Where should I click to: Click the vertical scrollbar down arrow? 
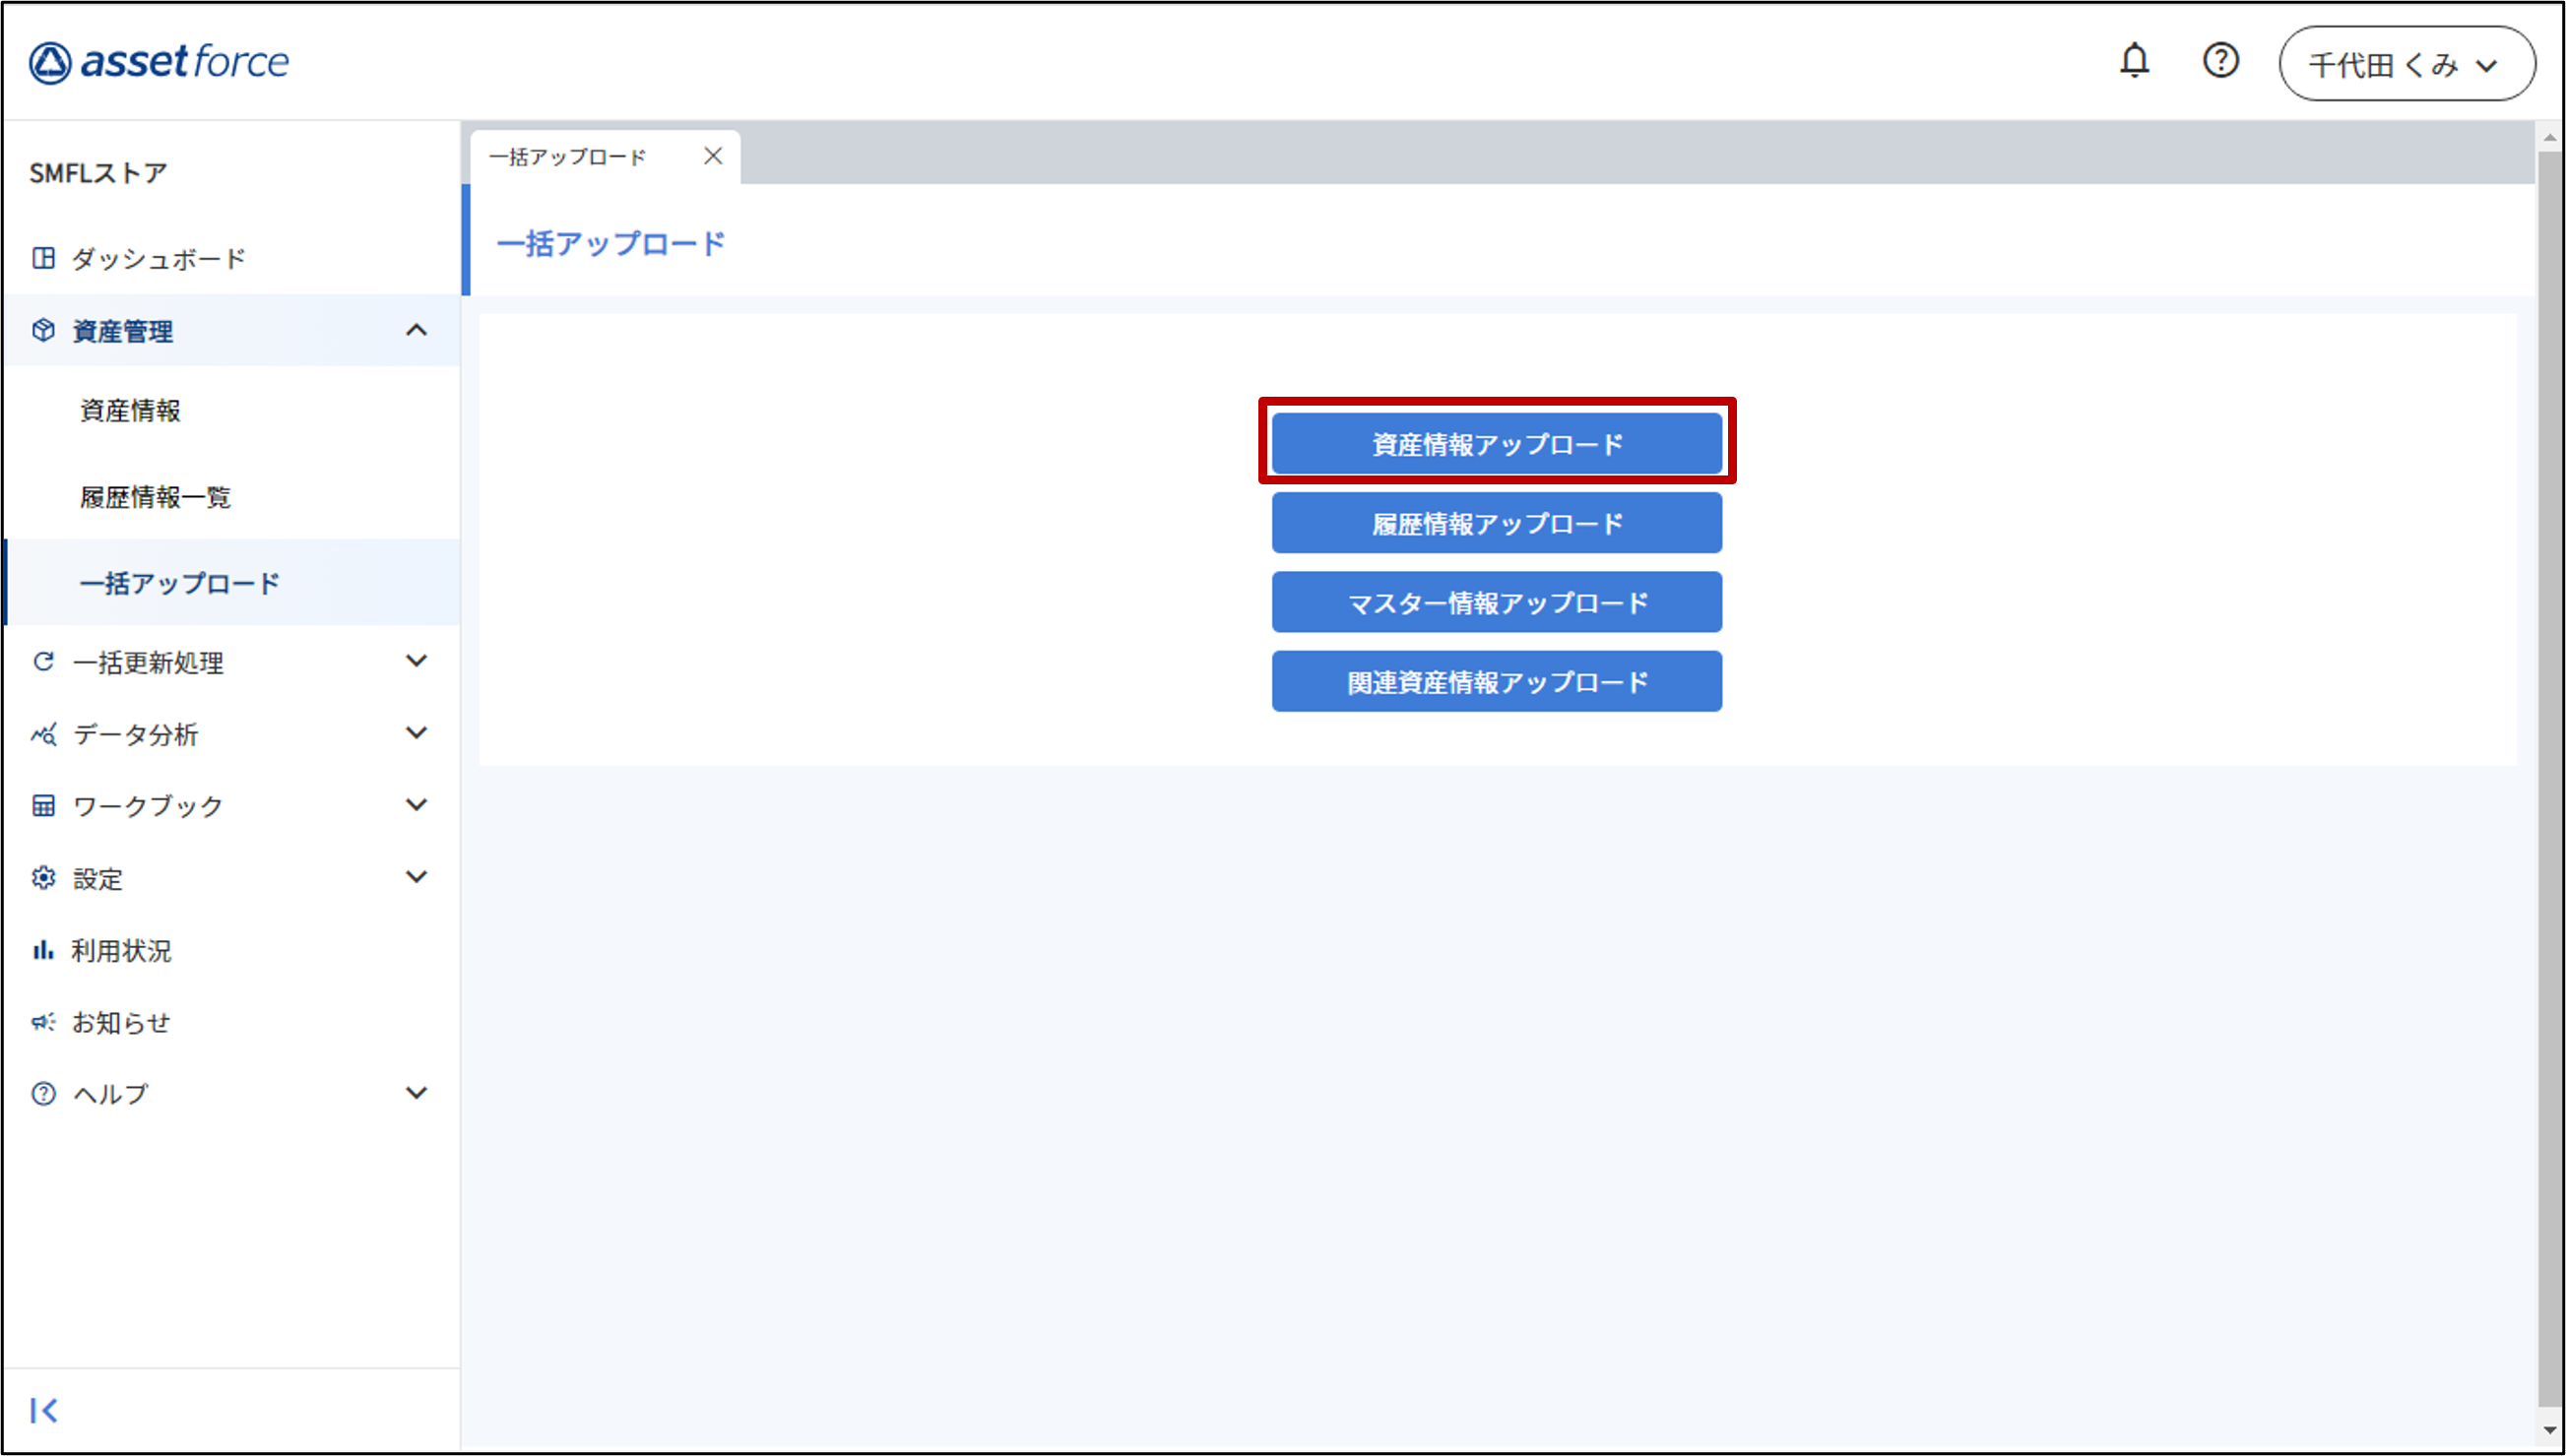click(2549, 1430)
